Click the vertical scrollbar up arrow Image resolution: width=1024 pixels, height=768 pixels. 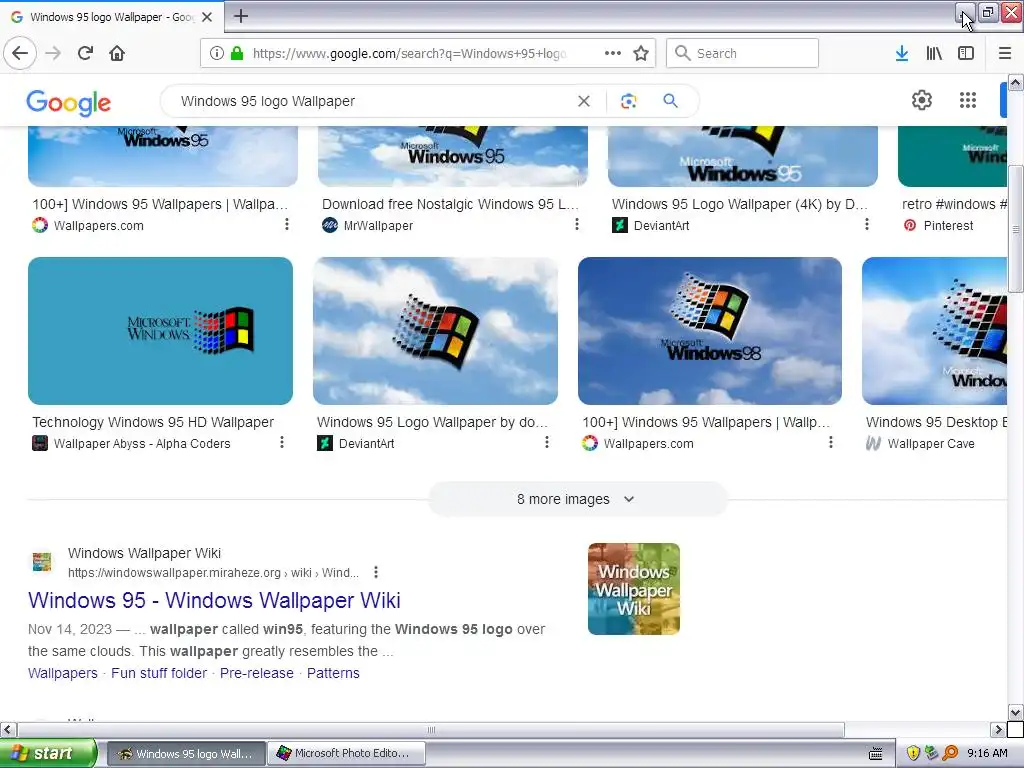(1016, 82)
